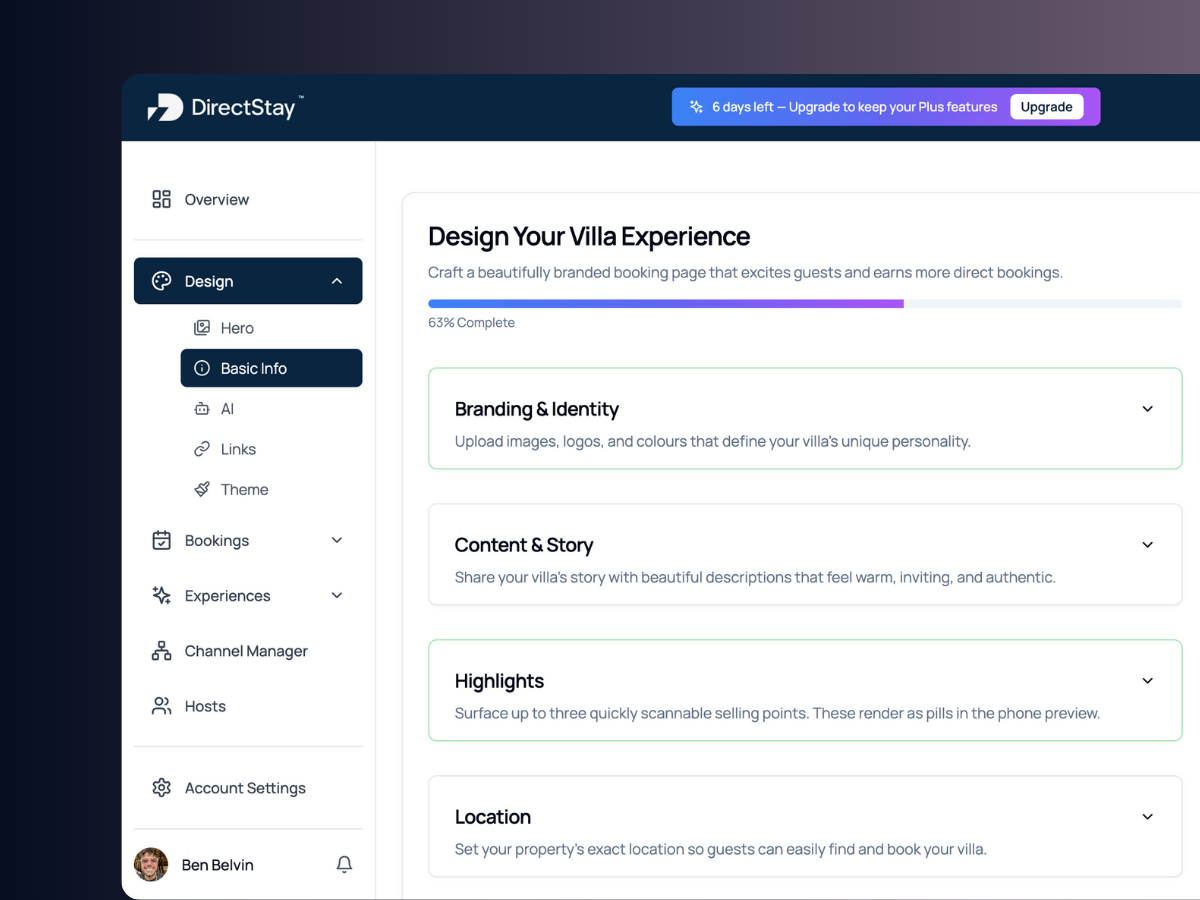Screen dimensions: 1200x900
Task: Click Ben Belvin's profile avatar
Action: pos(151,864)
